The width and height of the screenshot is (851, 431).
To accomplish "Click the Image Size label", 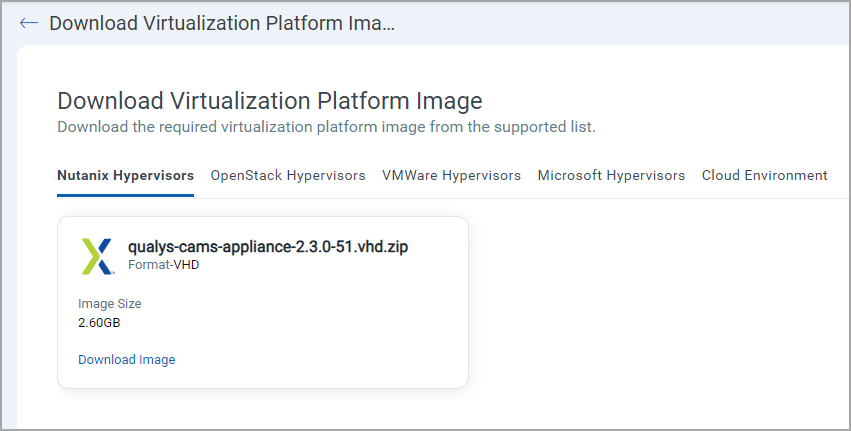I will pos(109,303).
